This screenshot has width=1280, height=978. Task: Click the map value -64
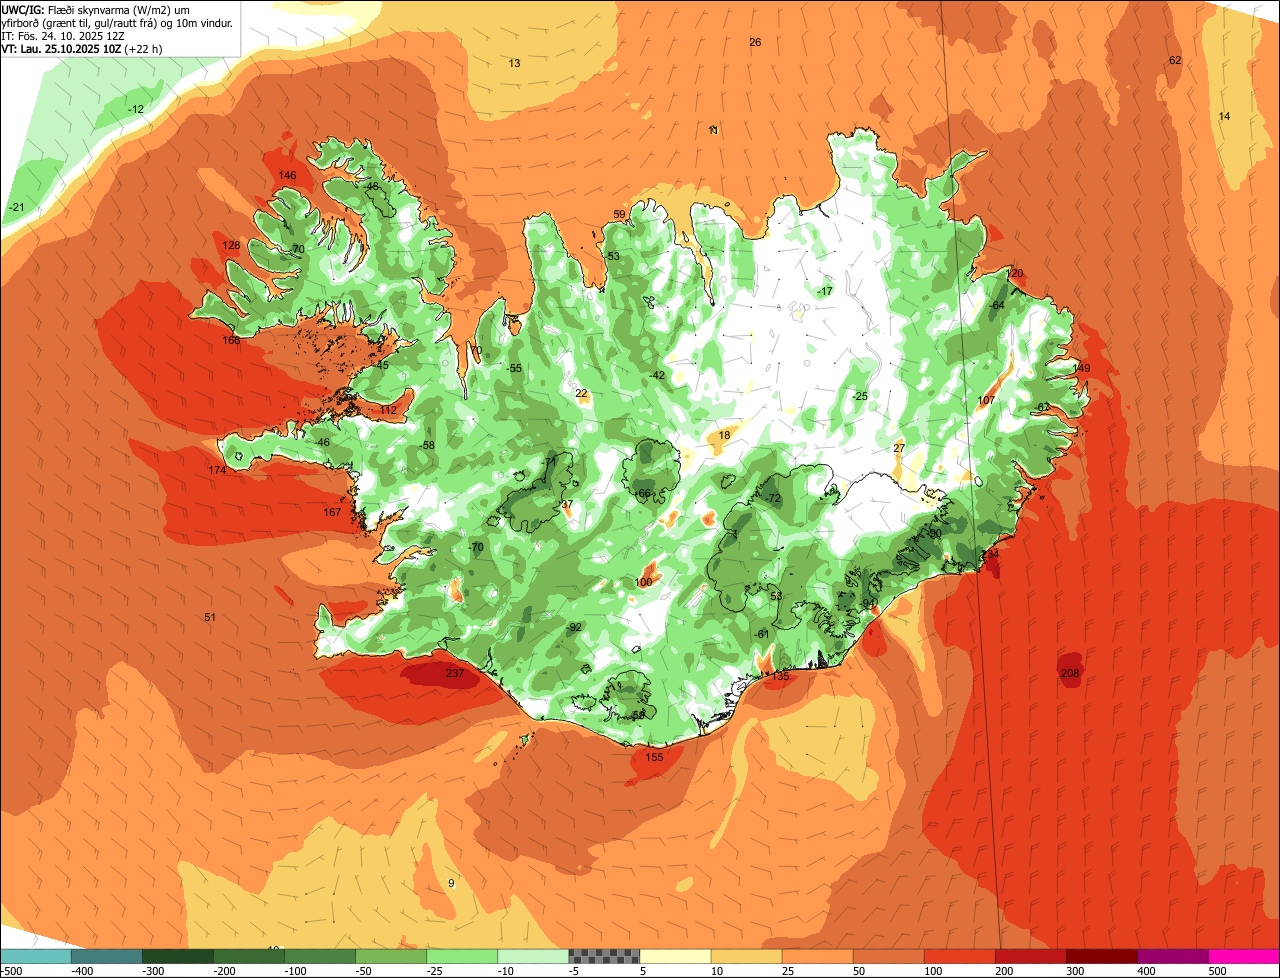(x=996, y=305)
